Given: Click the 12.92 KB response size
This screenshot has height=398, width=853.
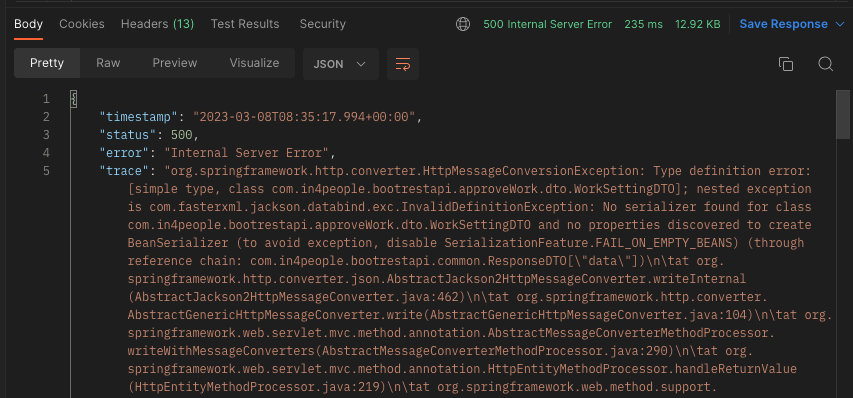Looking at the screenshot, I should tap(697, 24).
